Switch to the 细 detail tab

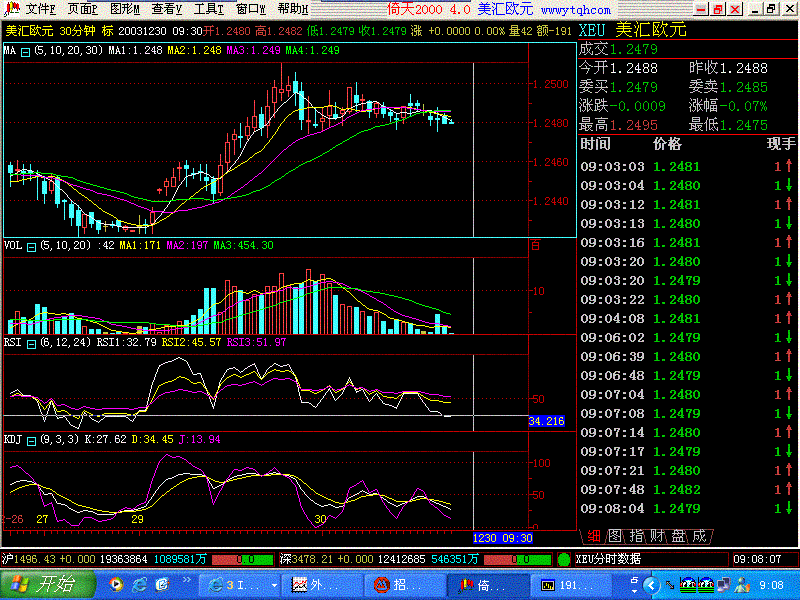593,536
